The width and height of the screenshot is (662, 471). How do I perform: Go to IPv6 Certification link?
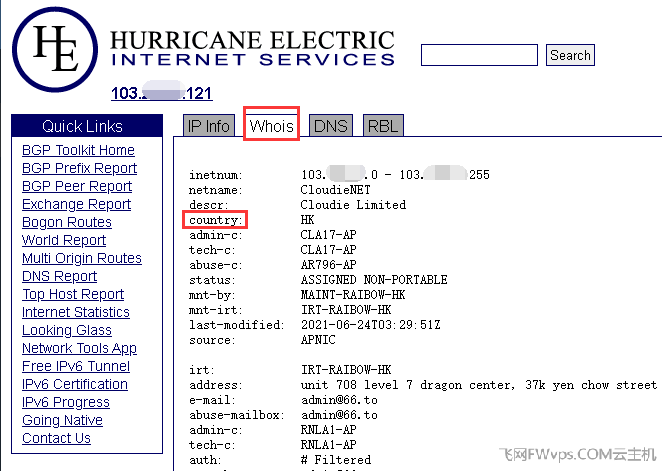75,384
